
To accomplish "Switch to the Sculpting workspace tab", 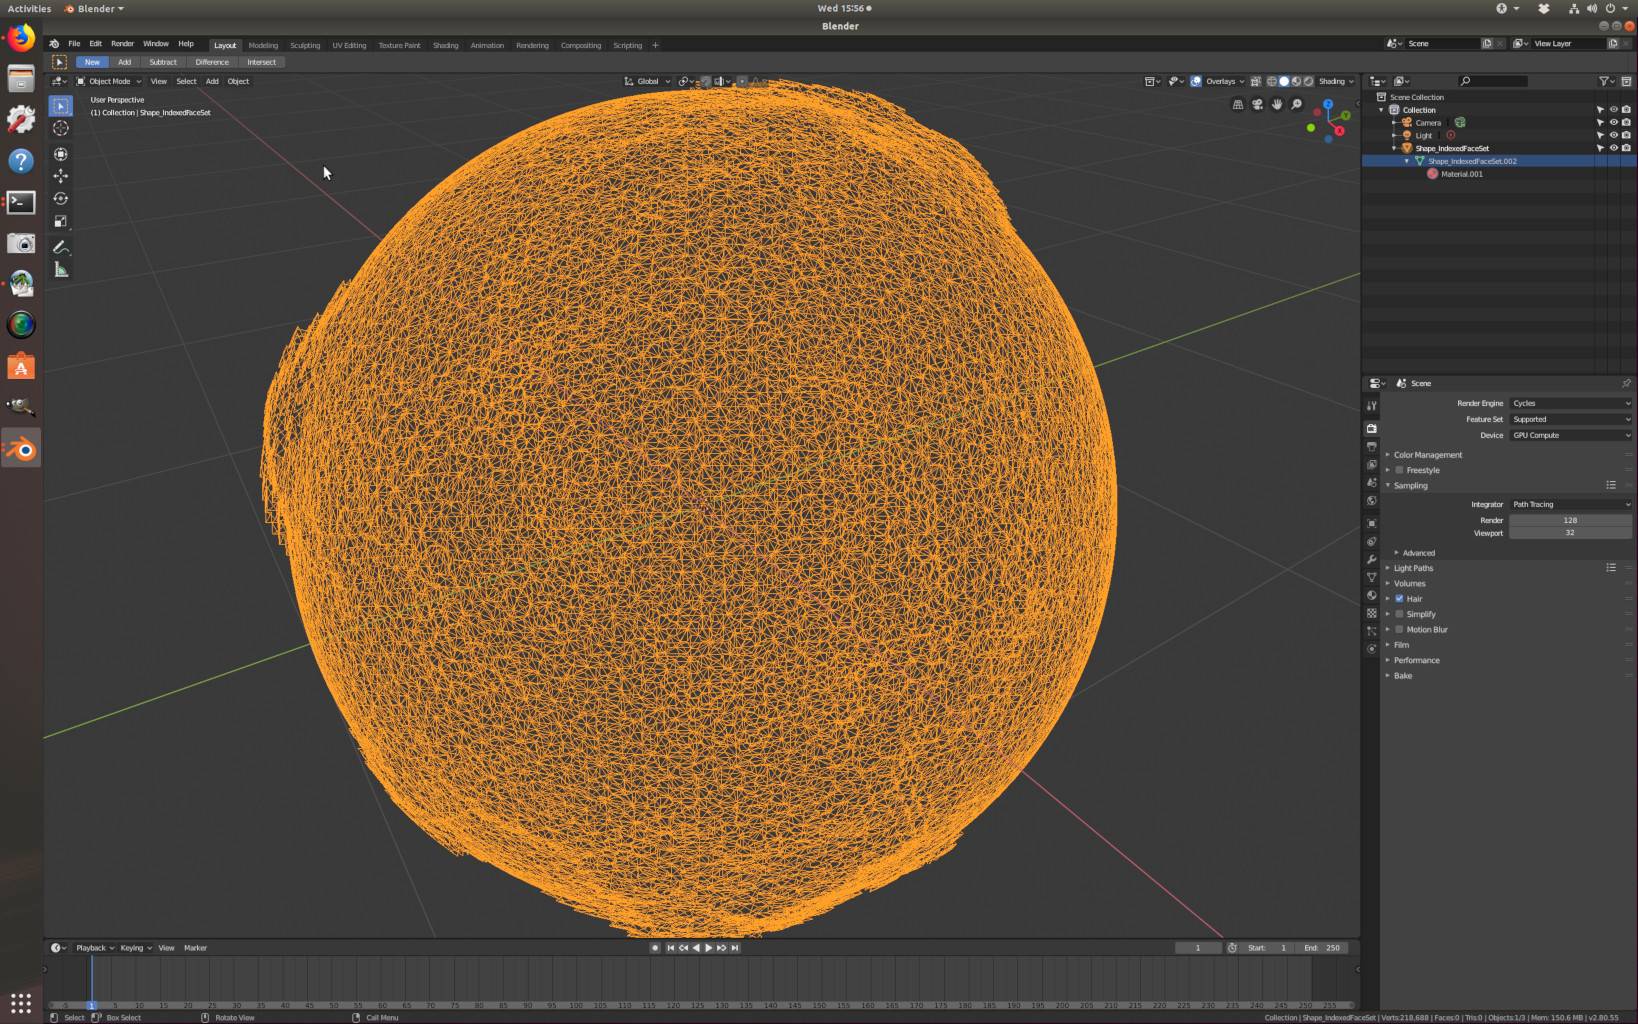I will tap(305, 45).
